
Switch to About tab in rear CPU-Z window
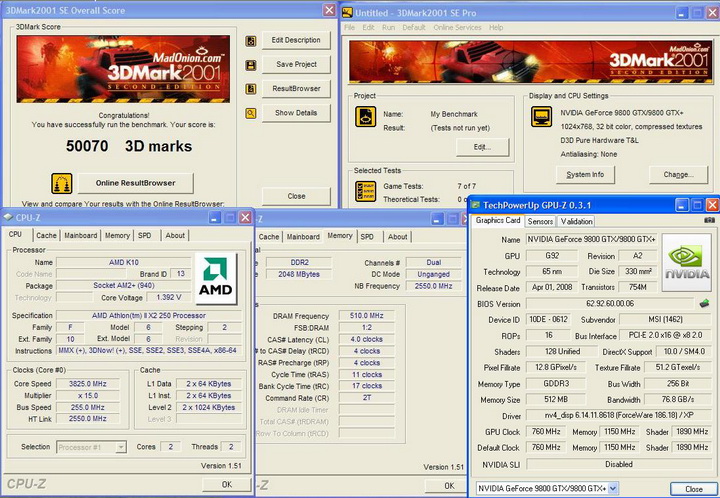pyautogui.click(x=398, y=237)
